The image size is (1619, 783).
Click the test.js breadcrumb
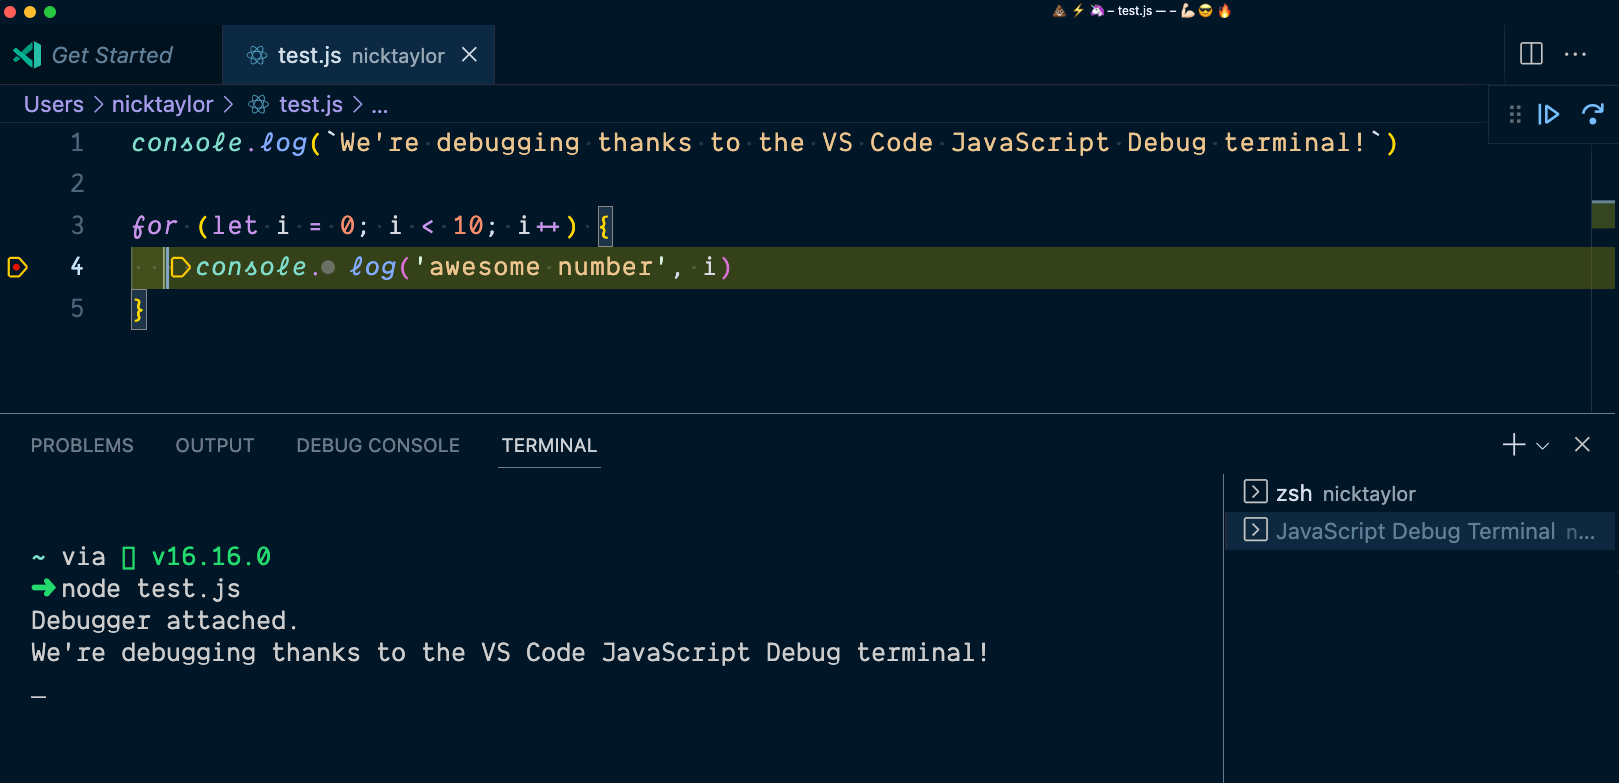311,104
